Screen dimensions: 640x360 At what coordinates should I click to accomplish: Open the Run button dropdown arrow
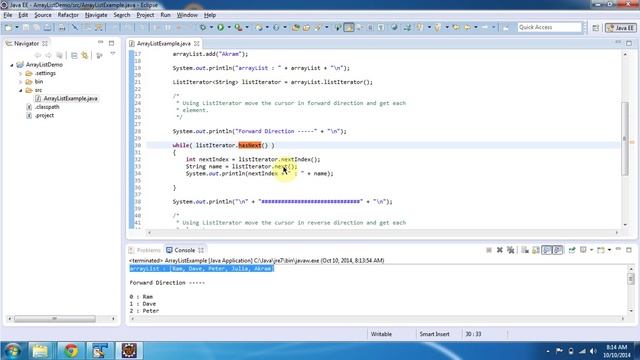point(229,27)
